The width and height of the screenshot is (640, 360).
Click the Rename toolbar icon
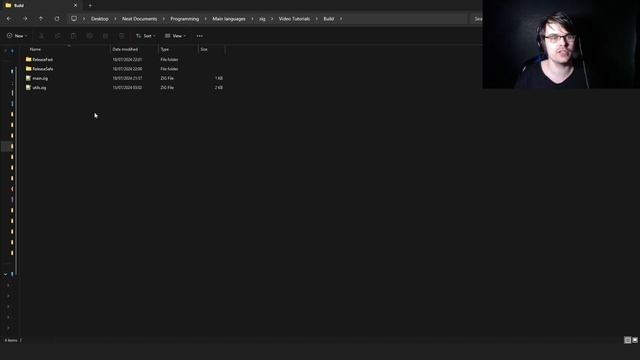point(89,36)
